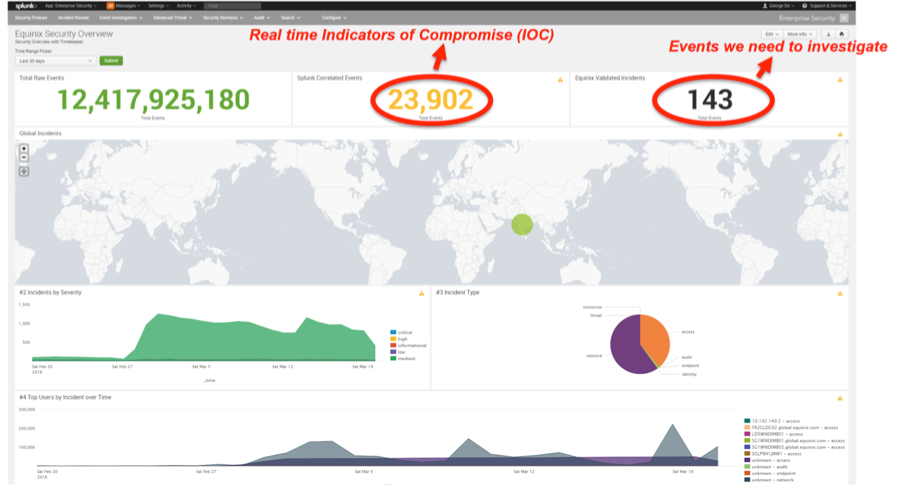The image size is (900, 485).
Task: Expand the Configure navigation menu
Action: (x=333, y=18)
